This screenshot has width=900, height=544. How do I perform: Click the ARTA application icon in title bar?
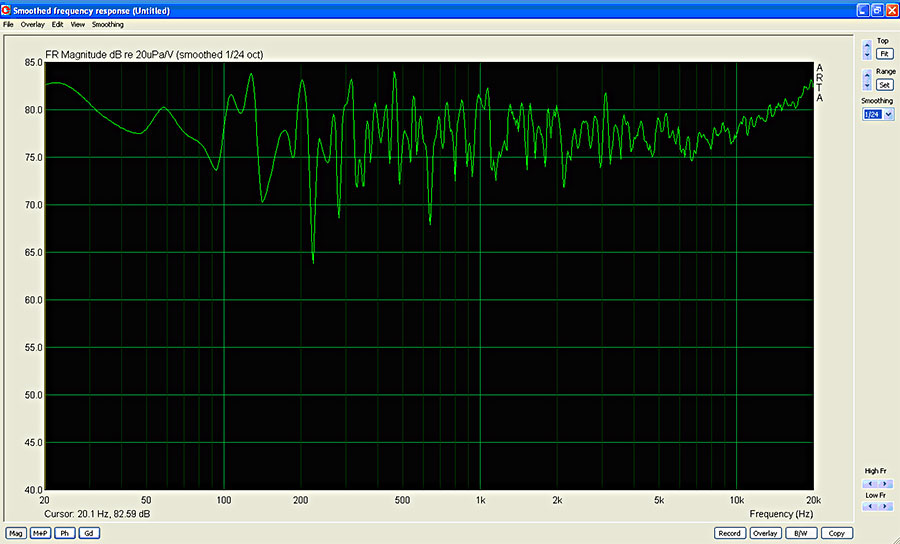tap(6, 10)
